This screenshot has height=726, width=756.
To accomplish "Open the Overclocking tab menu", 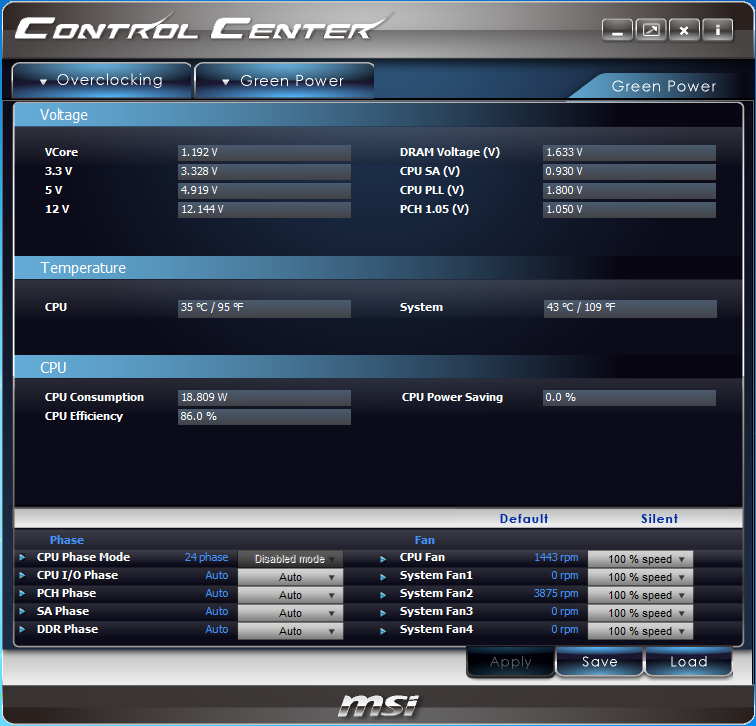I will click(x=102, y=81).
